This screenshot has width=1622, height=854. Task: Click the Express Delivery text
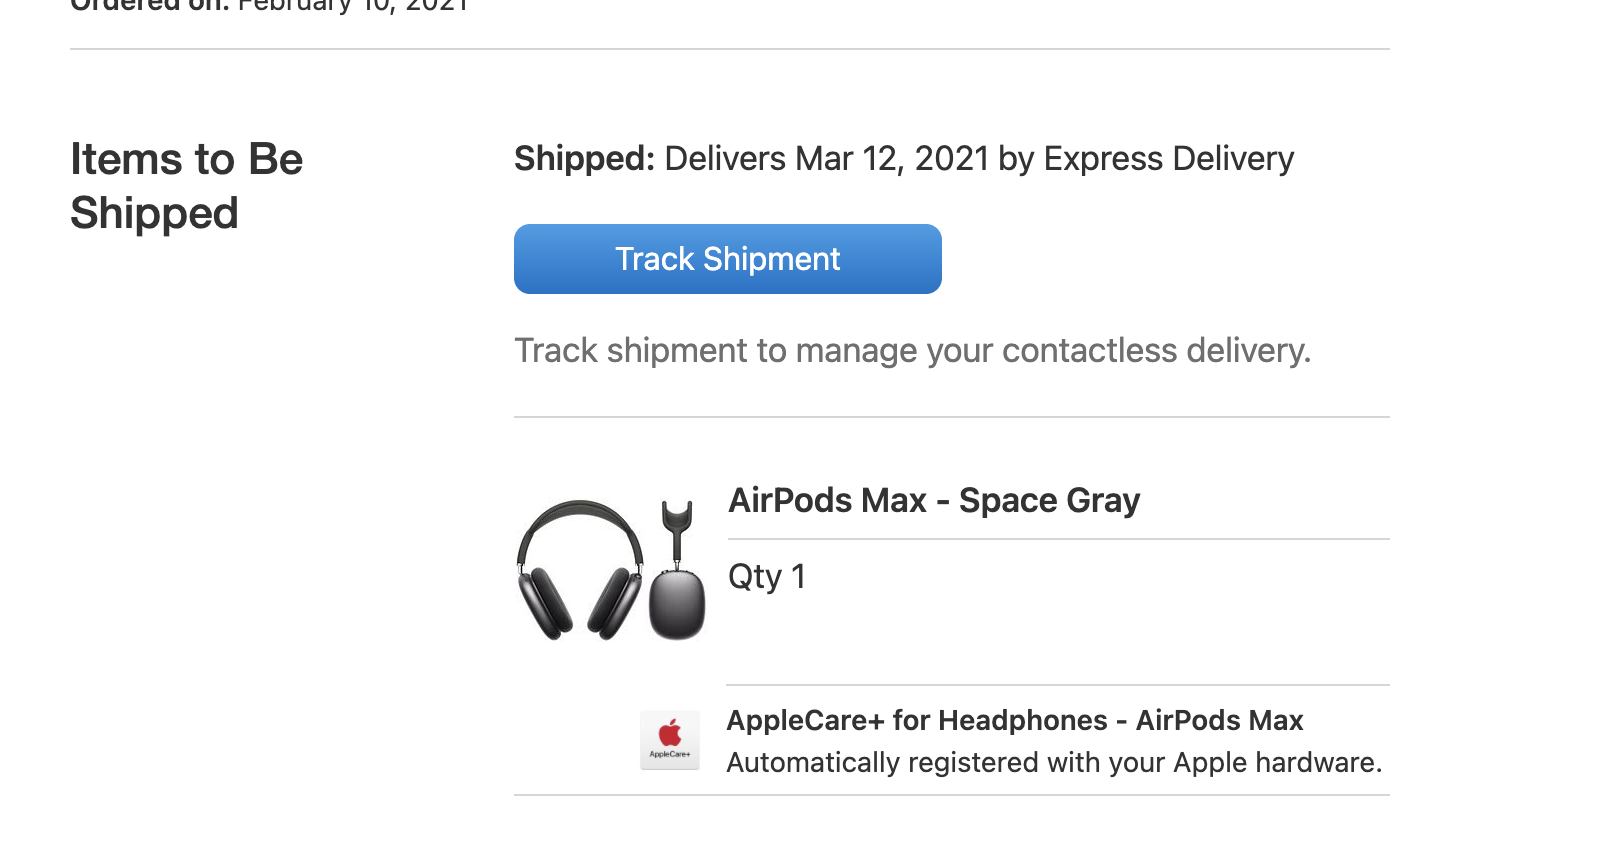(1168, 159)
